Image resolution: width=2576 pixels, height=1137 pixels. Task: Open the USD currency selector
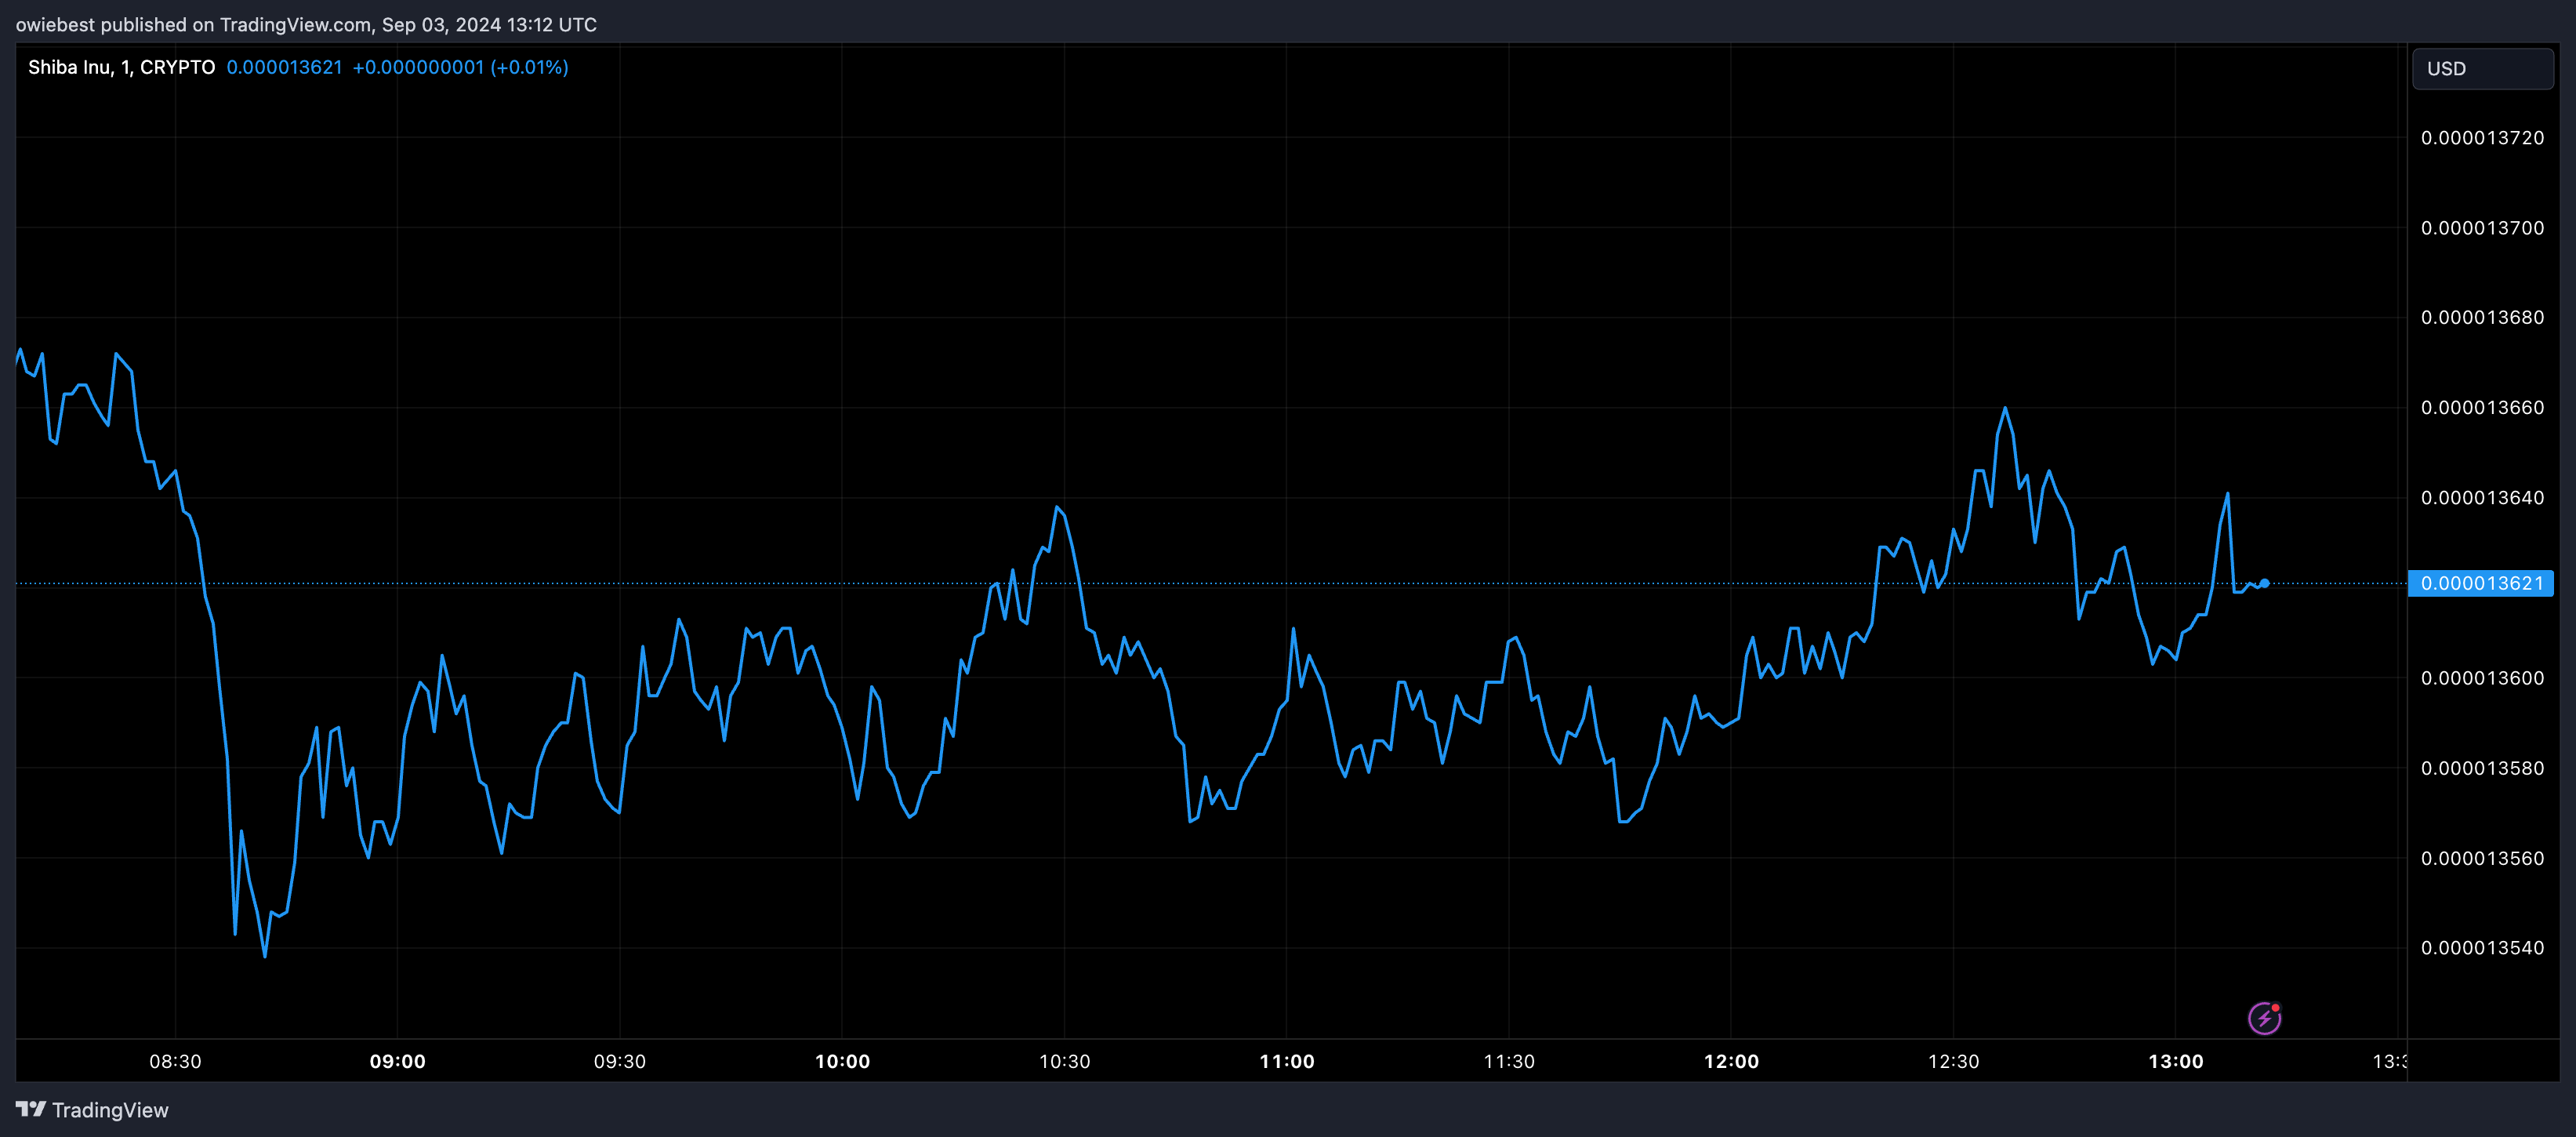(2482, 69)
